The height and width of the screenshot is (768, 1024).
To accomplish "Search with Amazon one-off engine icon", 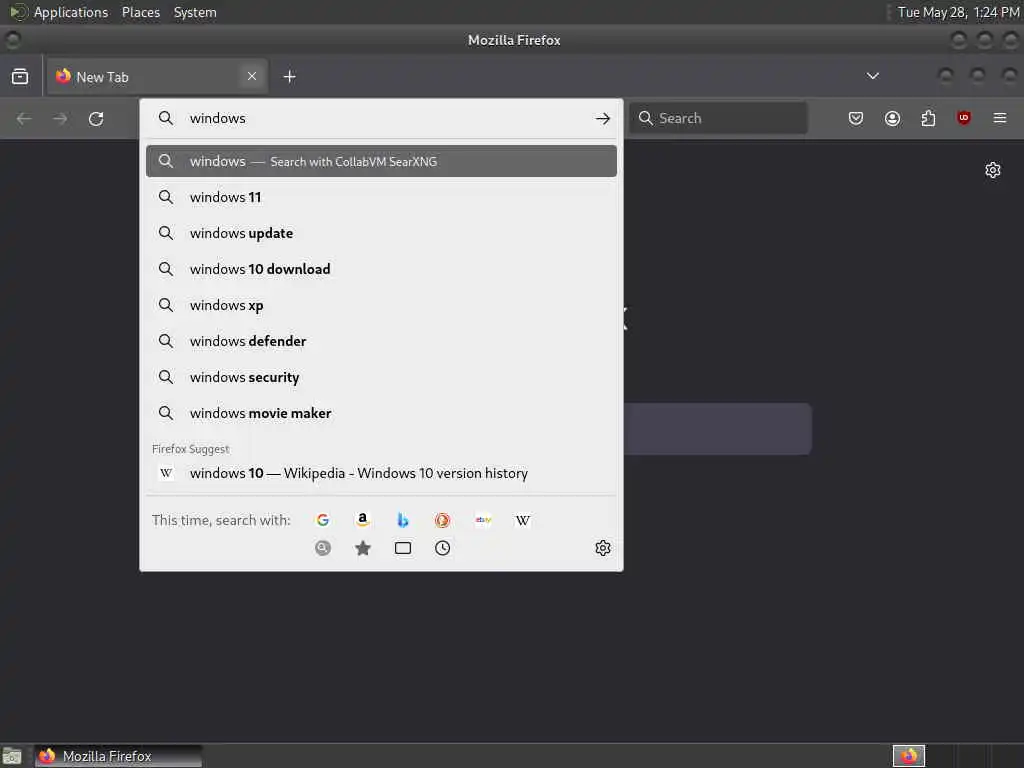I will tap(362, 520).
